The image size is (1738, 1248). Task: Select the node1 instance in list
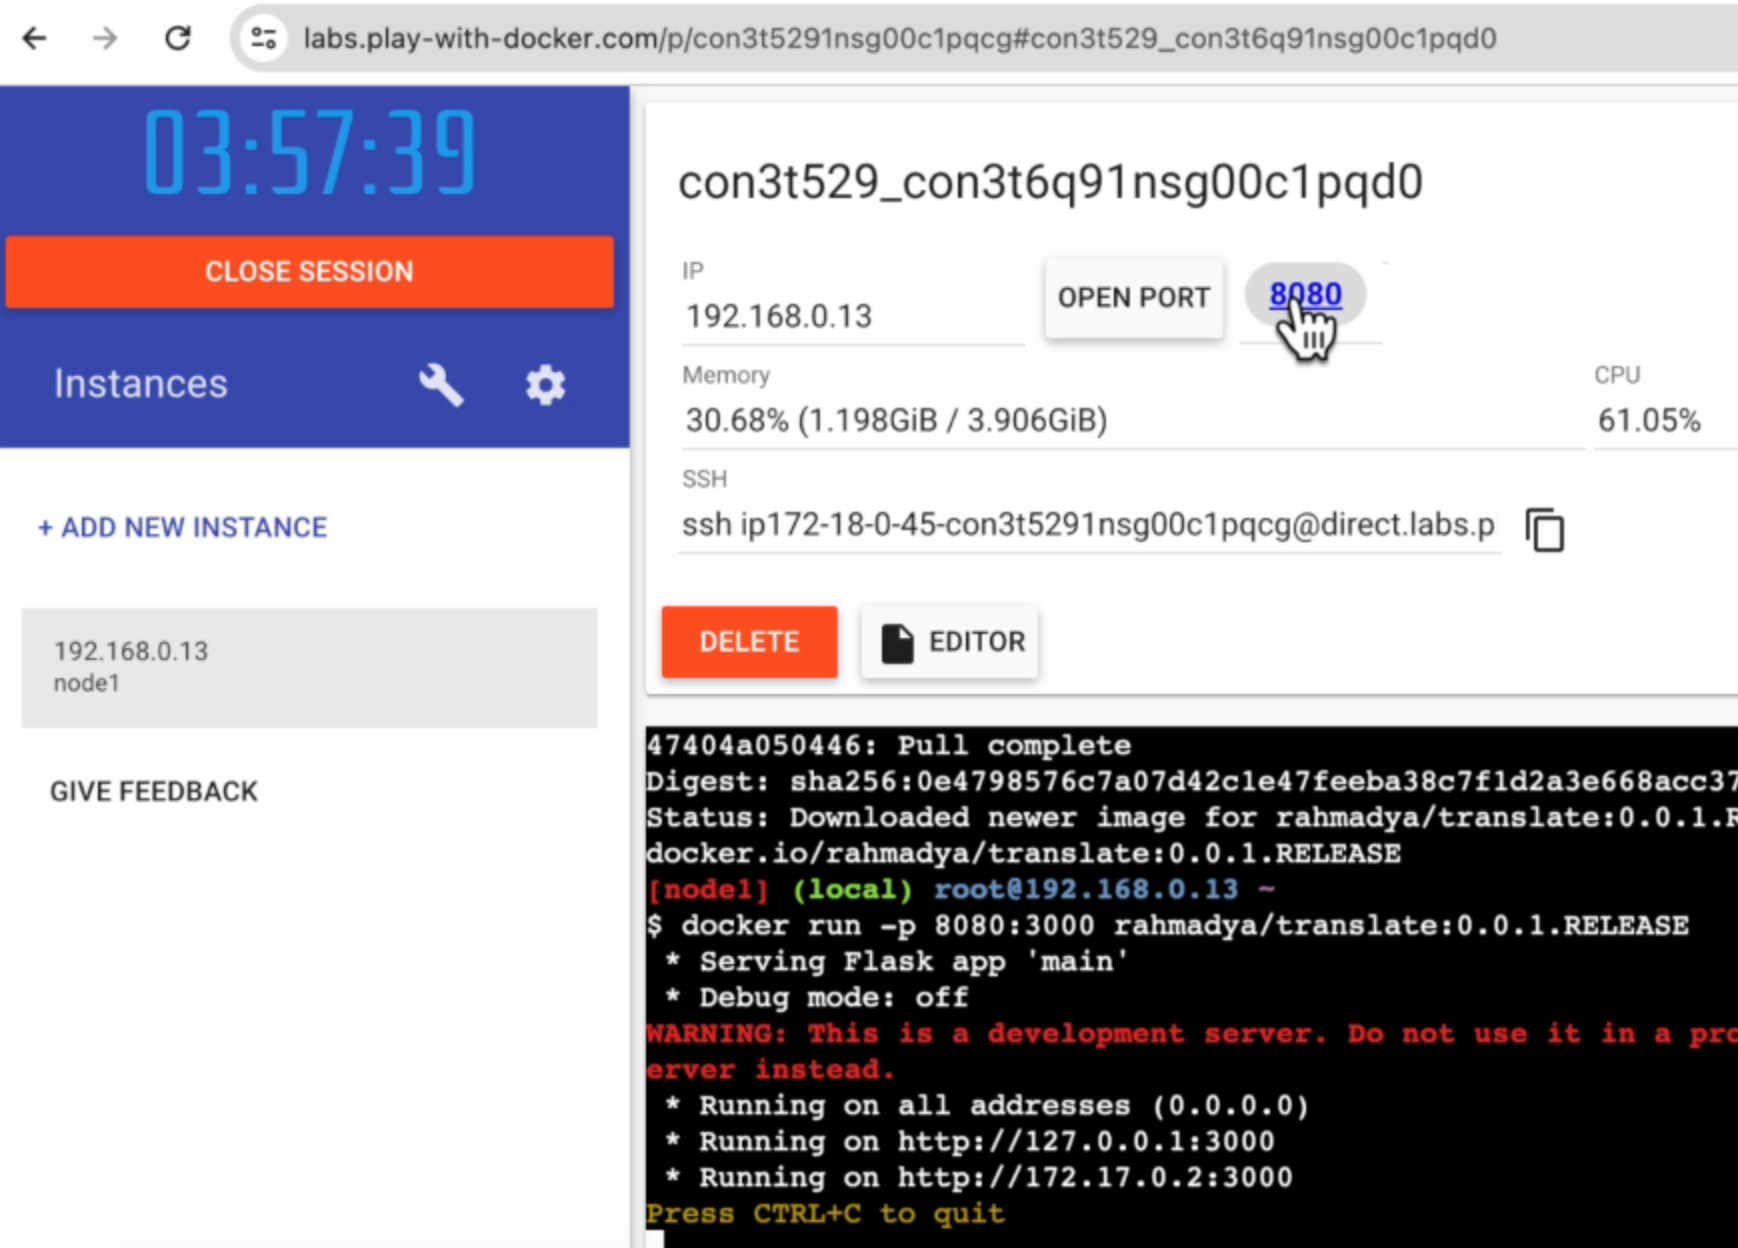[309, 667]
